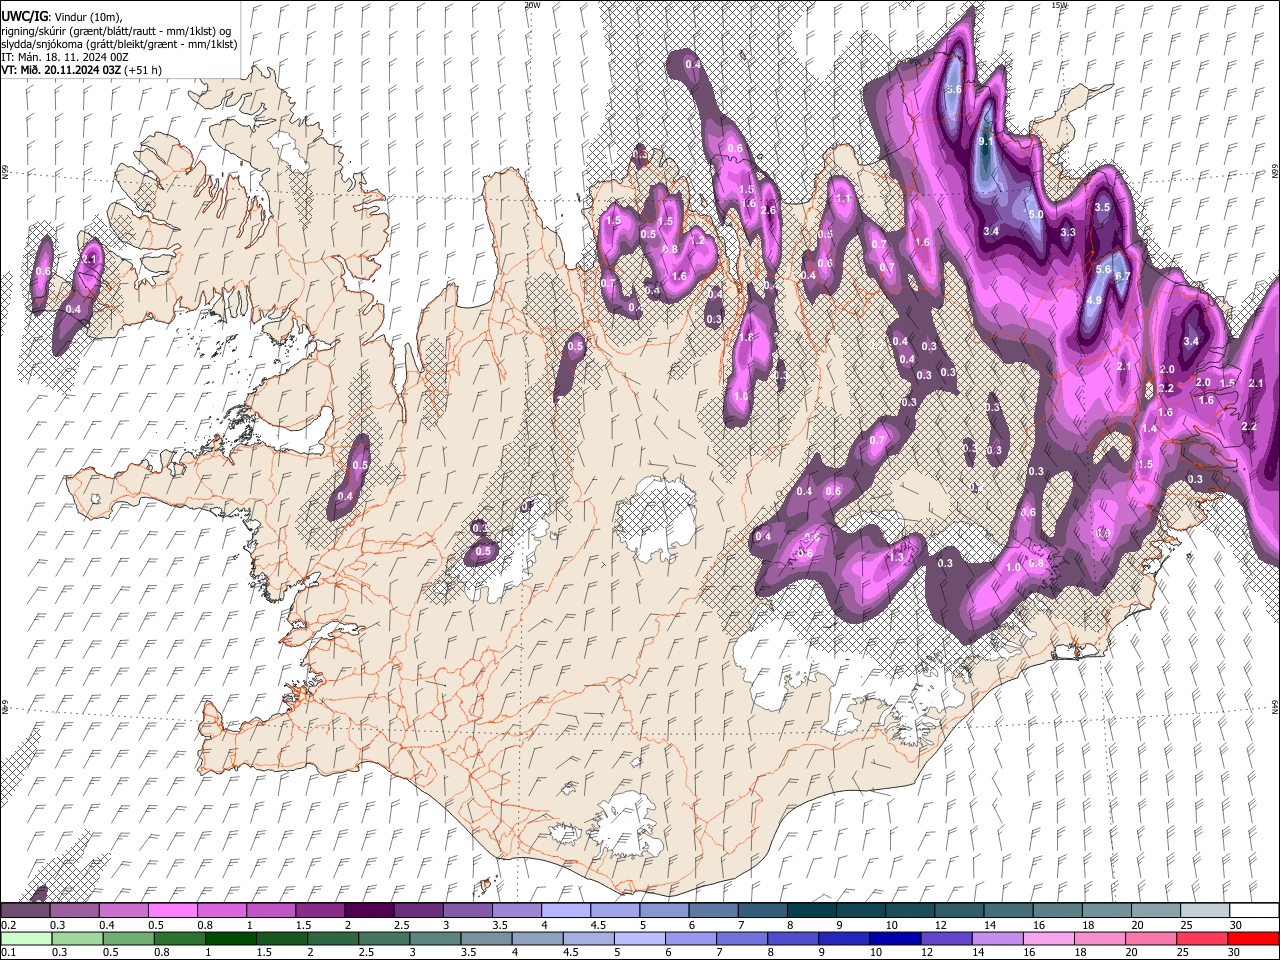Click the 'slydda/snjókoma' description line in the header
Viewport: 1280px width, 960px height.
click(119, 44)
